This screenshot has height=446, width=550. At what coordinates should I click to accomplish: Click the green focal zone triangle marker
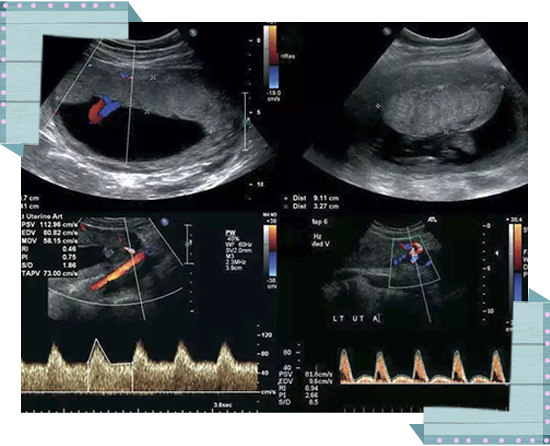point(496,253)
